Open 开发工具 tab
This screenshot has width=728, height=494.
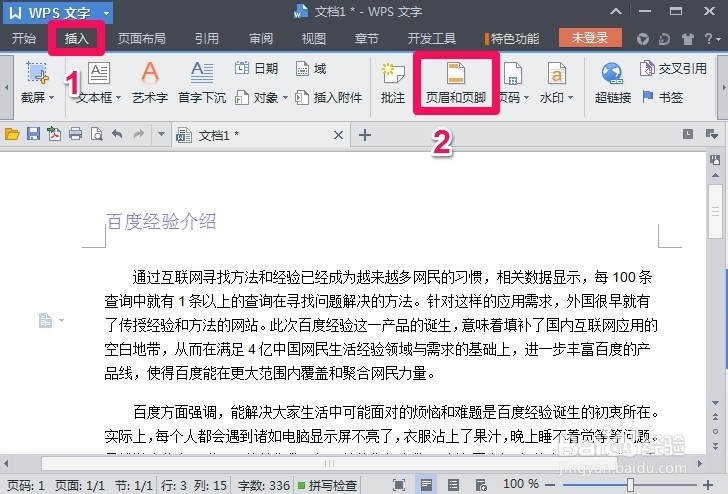click(431, 38)
